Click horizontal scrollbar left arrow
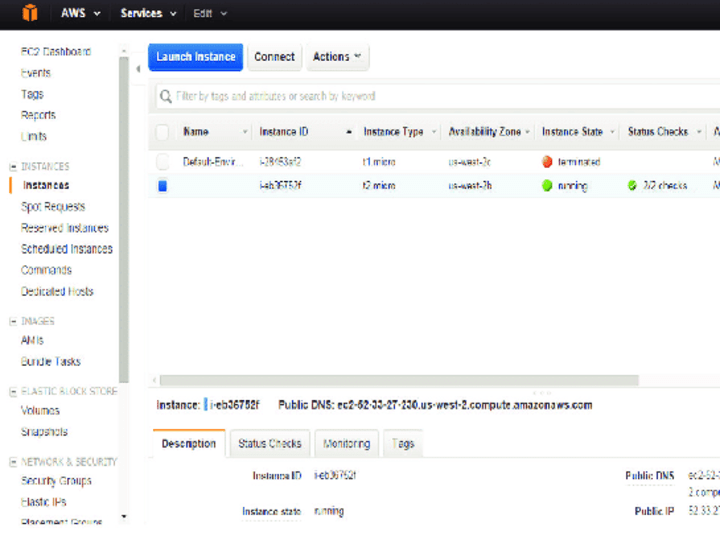The width and height of the screenshot is (720, 540). point(155,380)
